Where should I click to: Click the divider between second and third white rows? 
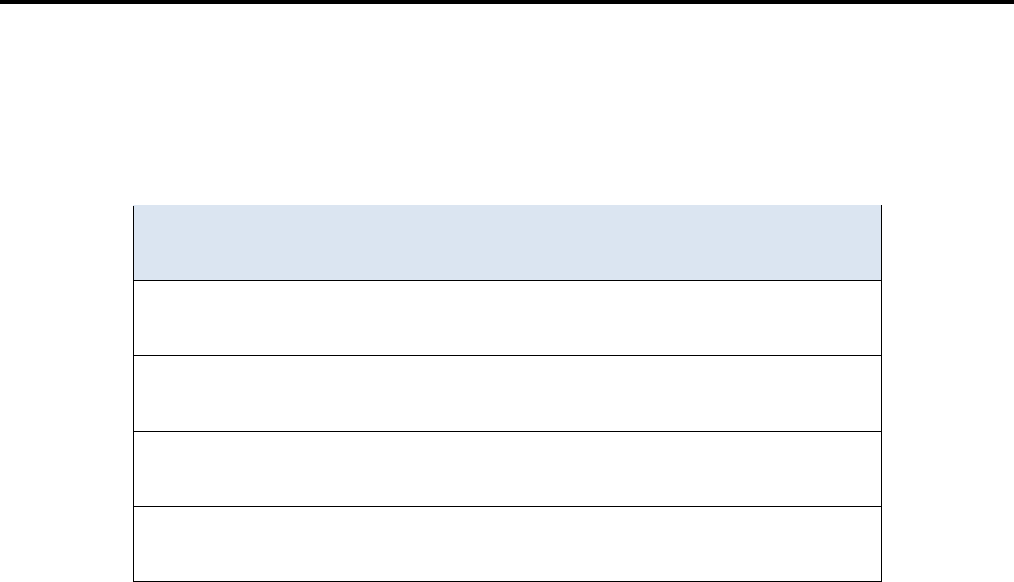[x=507, y=430]
